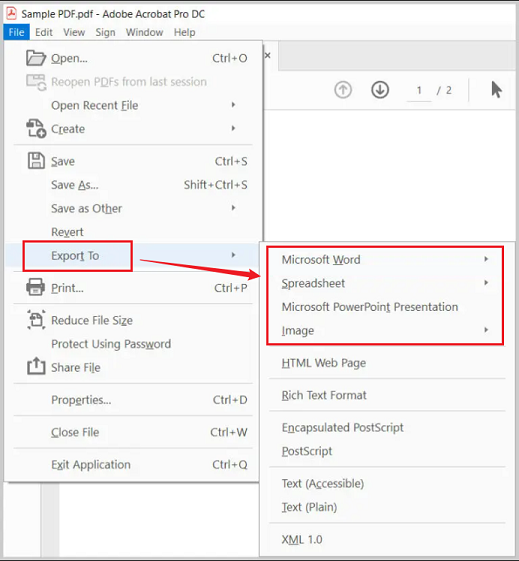This screenshot has height=561, width=519.
Task: Close the document tab with X
Action: [268, 55]
